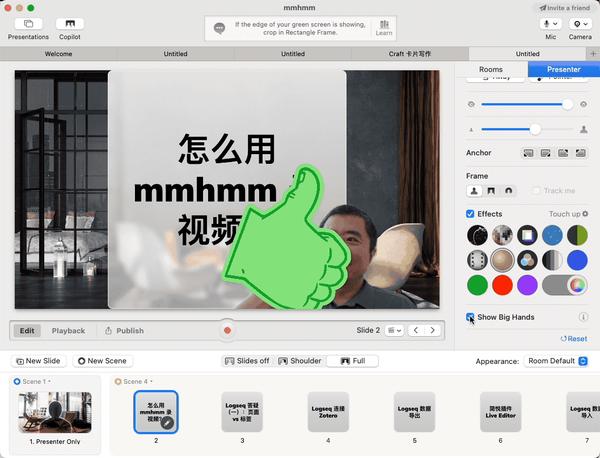
Task: Choose the solid red color effect
Action: pos(502,285)
